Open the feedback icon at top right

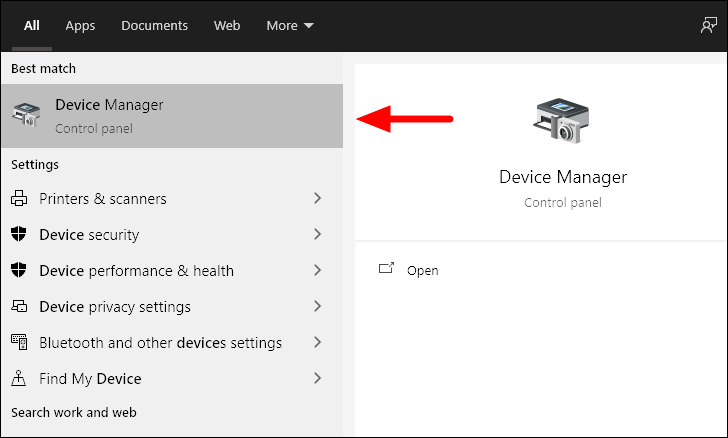[708, 26]
